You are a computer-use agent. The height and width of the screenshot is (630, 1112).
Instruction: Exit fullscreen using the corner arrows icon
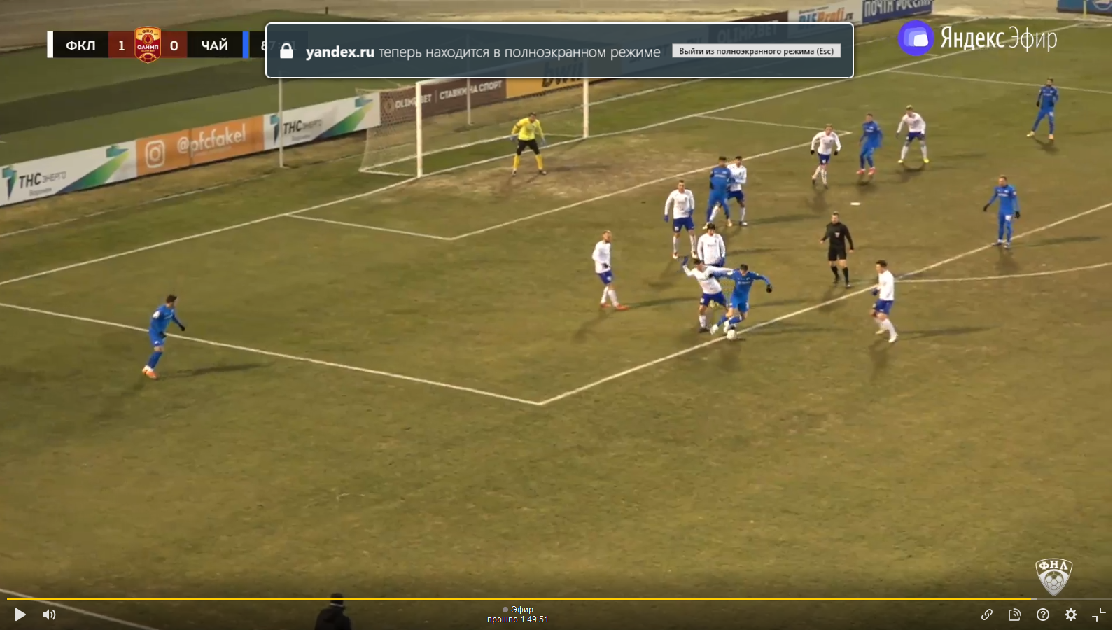pyautogui.click(x=1099, y=615)
